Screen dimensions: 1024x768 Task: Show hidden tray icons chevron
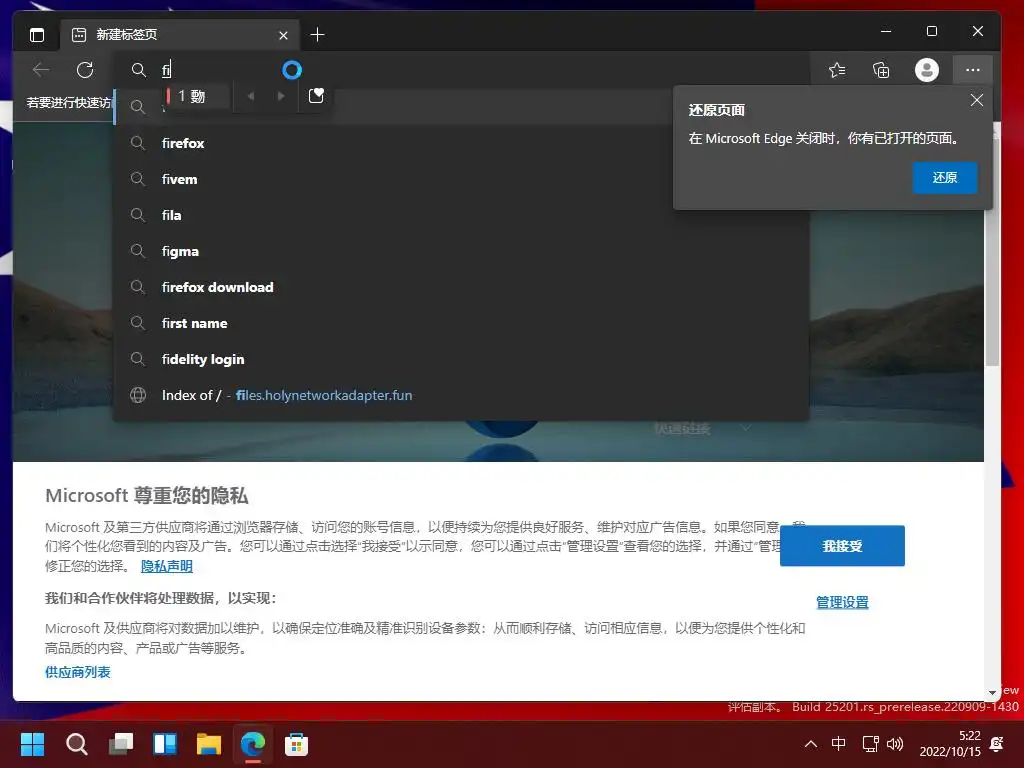pyautogui.click(x=810, y=744)
